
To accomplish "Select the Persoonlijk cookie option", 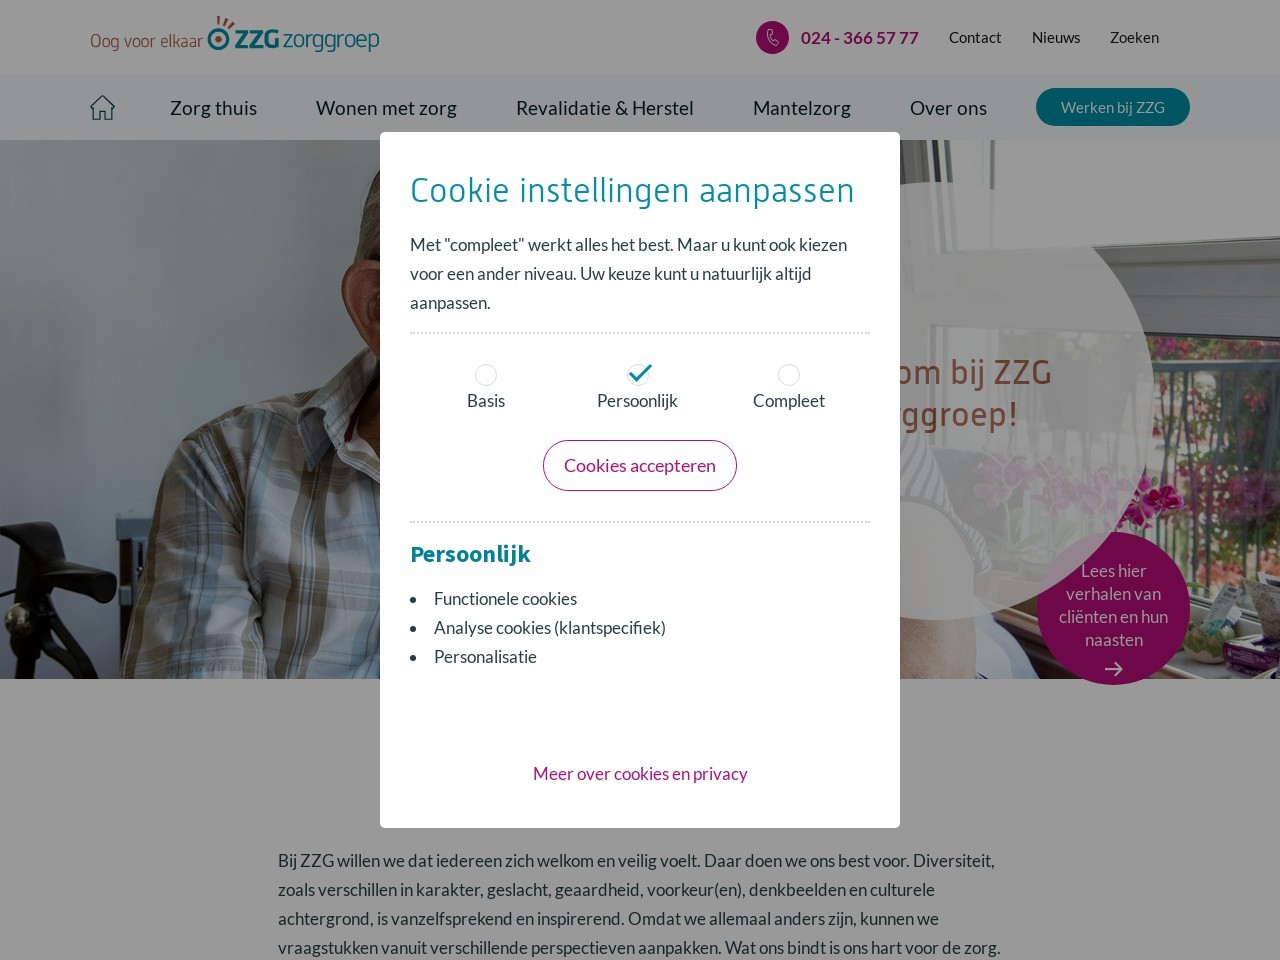I will click(x=638, y=374).
